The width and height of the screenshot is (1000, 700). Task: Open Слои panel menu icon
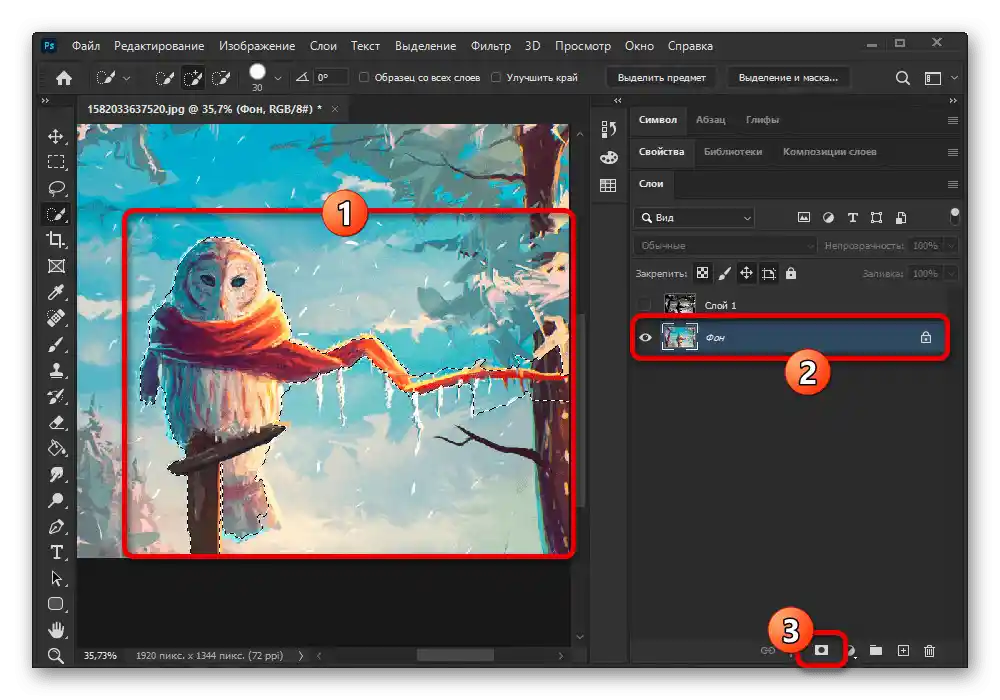point(953,184)
